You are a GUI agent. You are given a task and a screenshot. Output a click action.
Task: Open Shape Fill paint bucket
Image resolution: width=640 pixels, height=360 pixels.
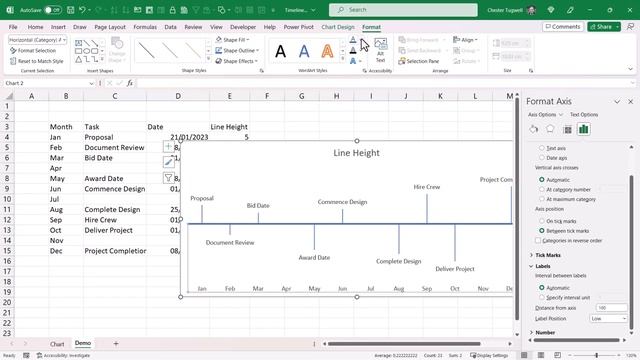click(218, 40)
